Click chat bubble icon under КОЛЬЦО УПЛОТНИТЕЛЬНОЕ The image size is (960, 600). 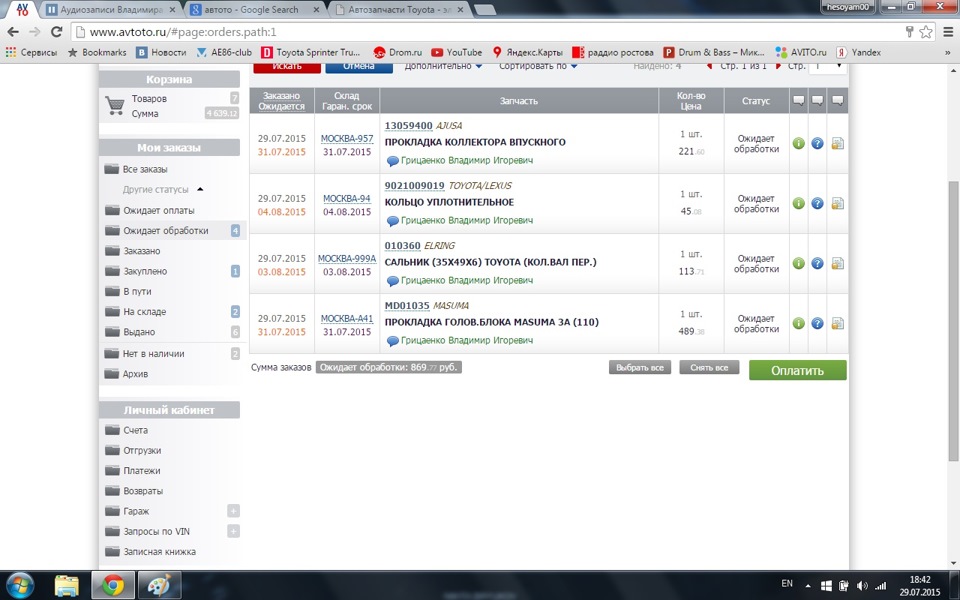point(392,221)
